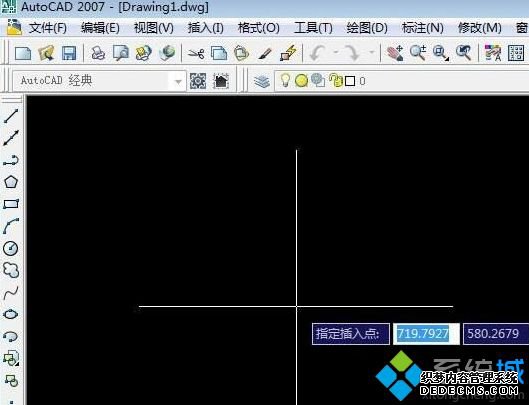The height and width of the screenshot is (405, 529).
Task: Select the Insert Block tool
Action: tap(11, 358)
